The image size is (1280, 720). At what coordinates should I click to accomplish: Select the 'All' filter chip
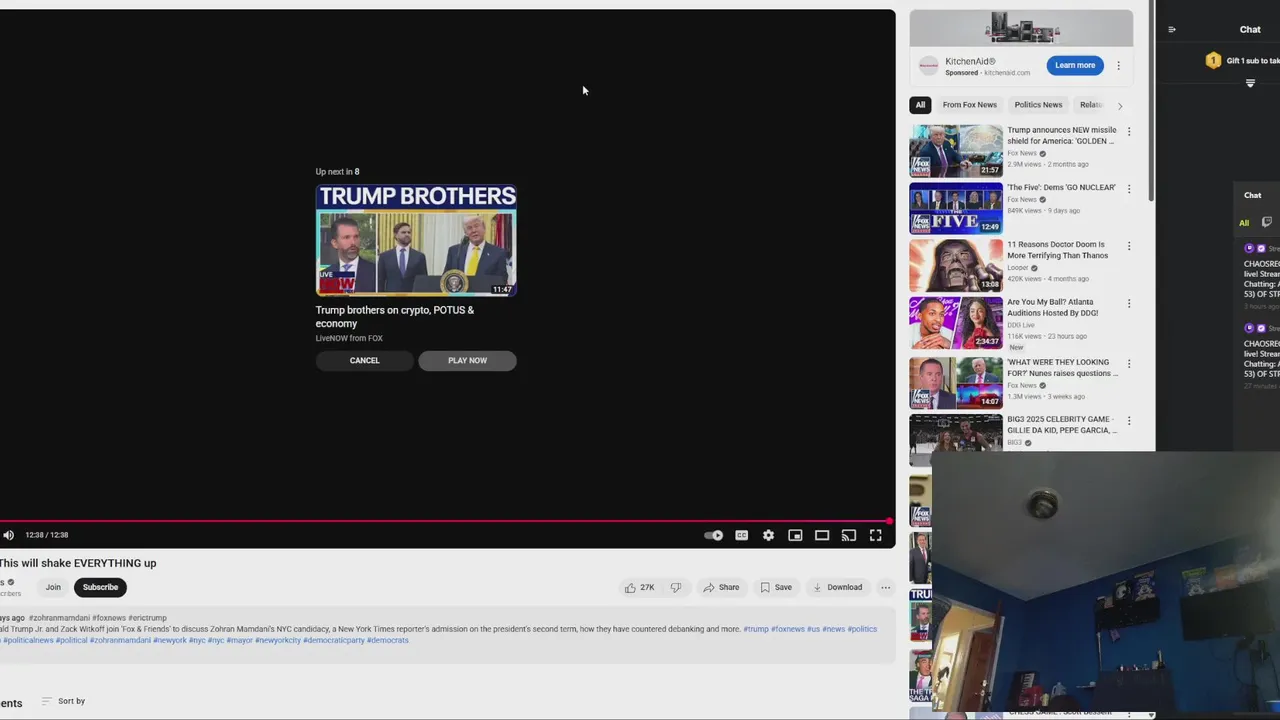[x=920, y=105]
